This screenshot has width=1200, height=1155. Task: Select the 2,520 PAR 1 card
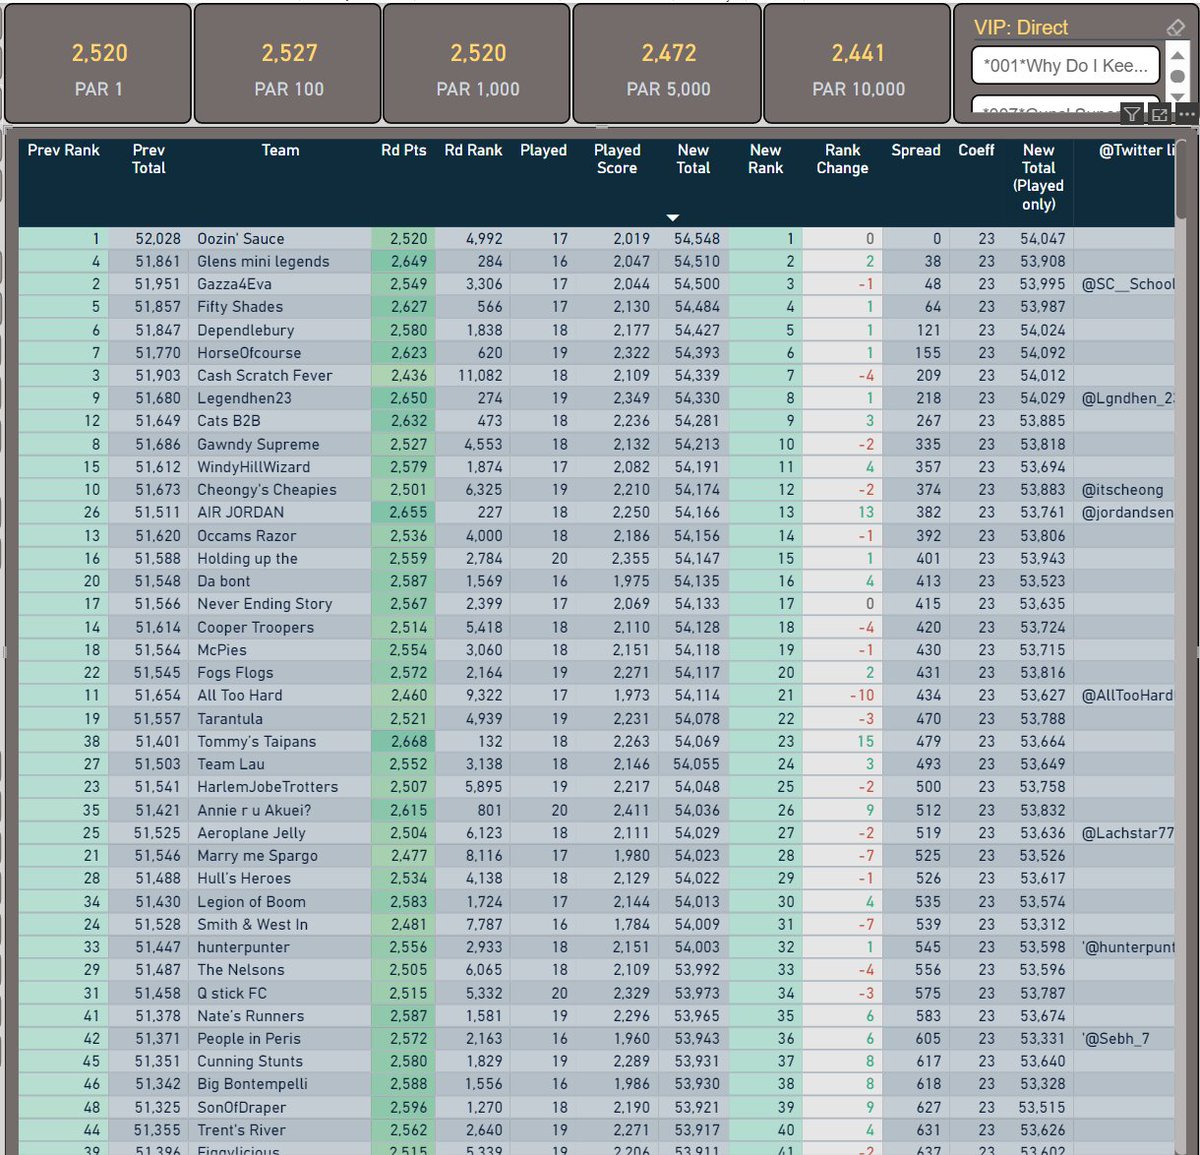(x=97, y=64)
